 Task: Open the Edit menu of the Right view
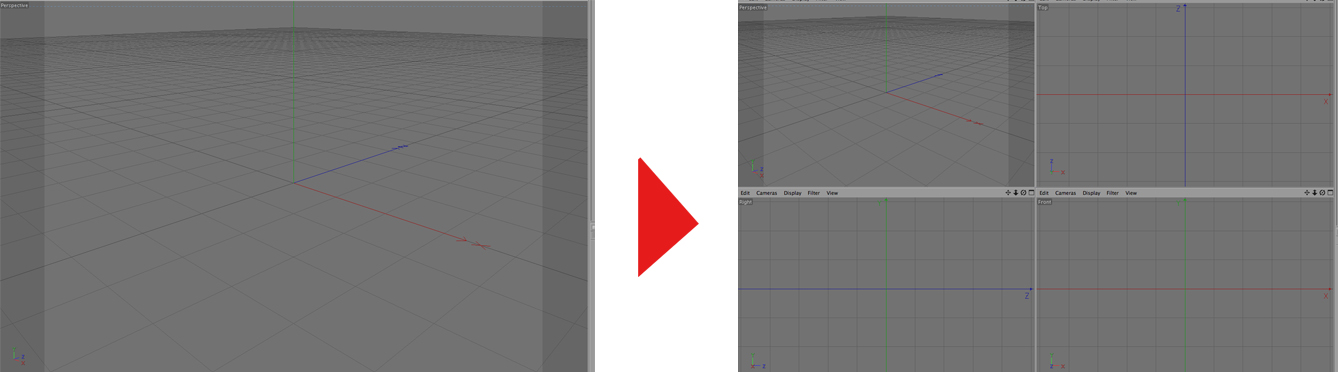[745, 193]
